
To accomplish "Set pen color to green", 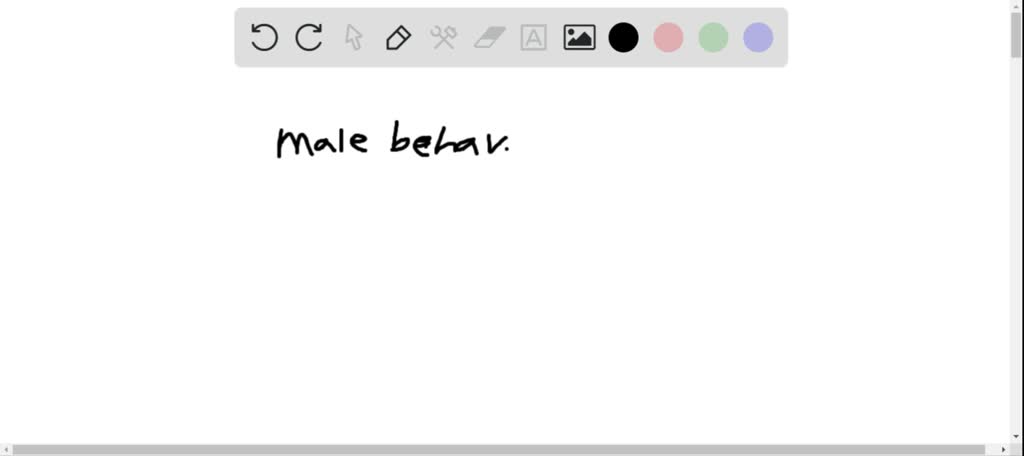I will point(713,37).
